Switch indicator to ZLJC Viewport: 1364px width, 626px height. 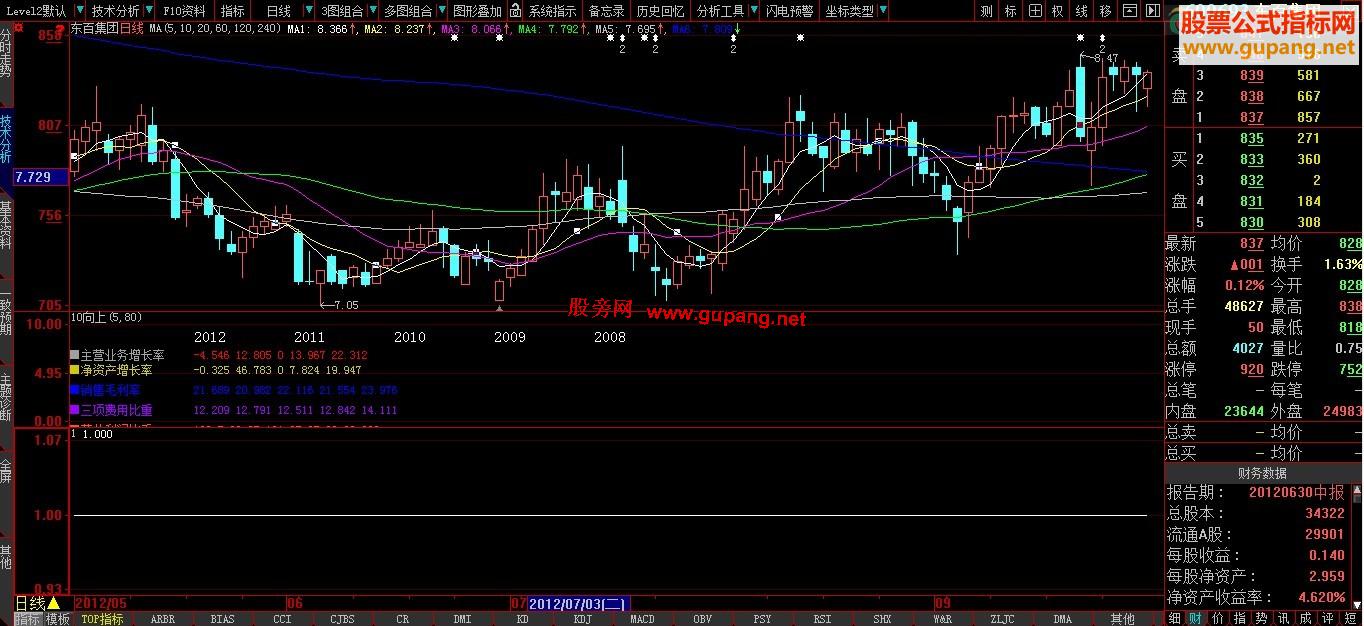[1002, 619]
